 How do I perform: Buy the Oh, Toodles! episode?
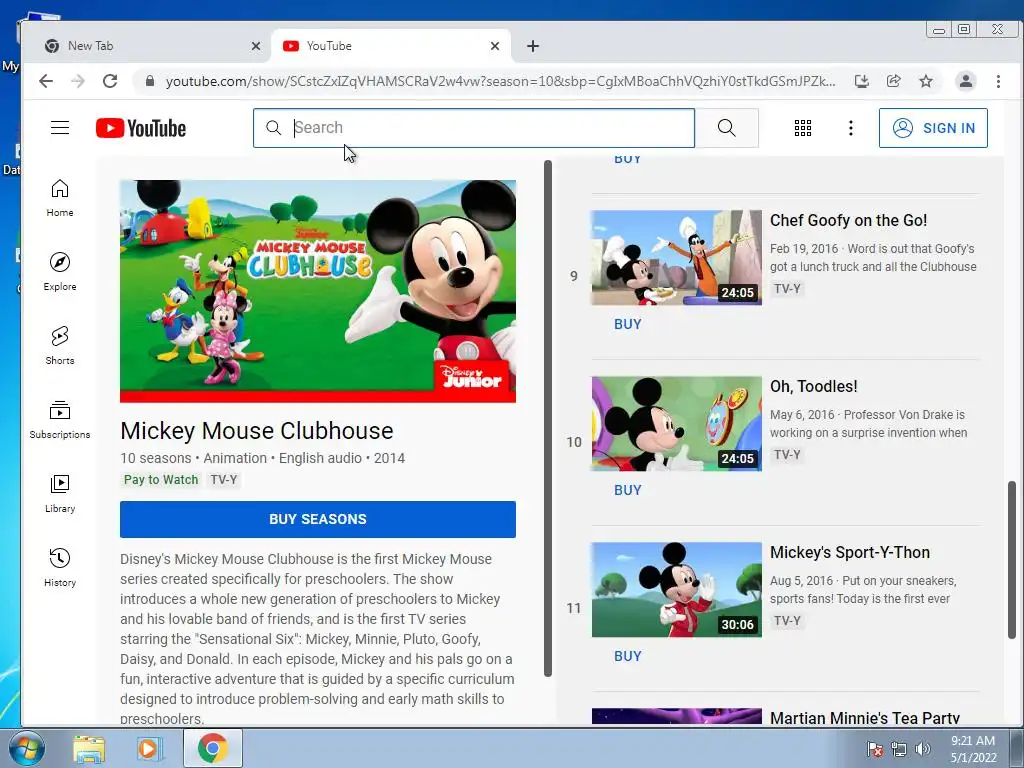628,490
